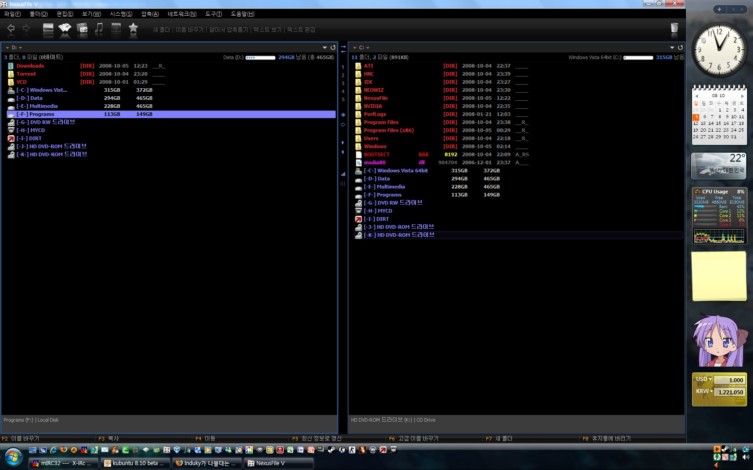The width and height of the screenshot is (753, 470).
Task: Open the 도구(T) menu
Action: click(214, 14)
